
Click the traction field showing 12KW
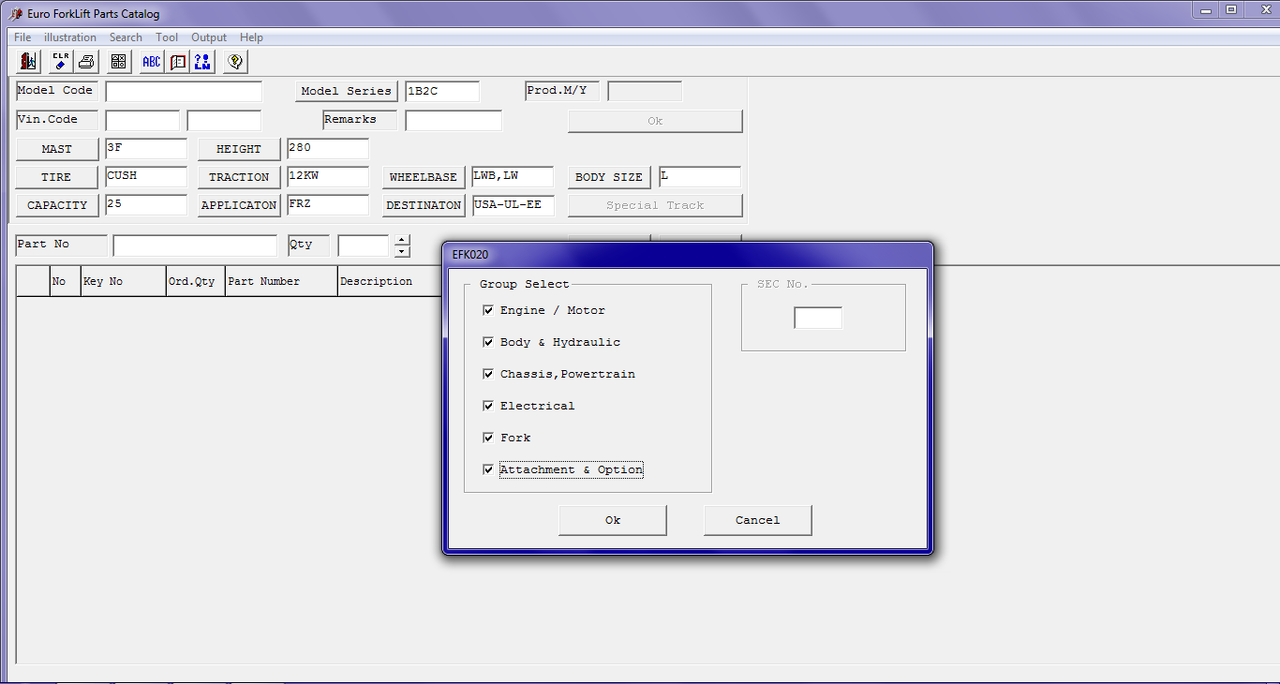328,176
